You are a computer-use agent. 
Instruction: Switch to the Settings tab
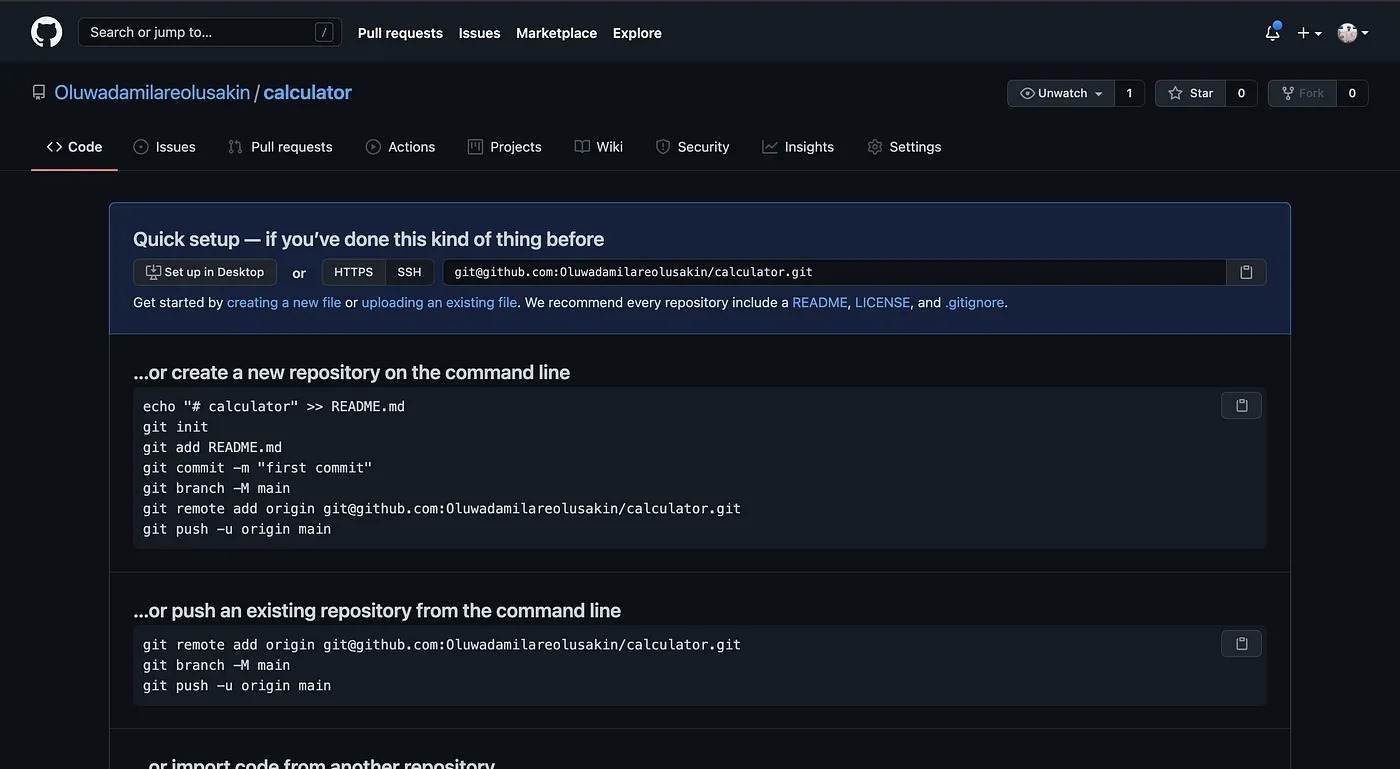click(x=904, y=147)
